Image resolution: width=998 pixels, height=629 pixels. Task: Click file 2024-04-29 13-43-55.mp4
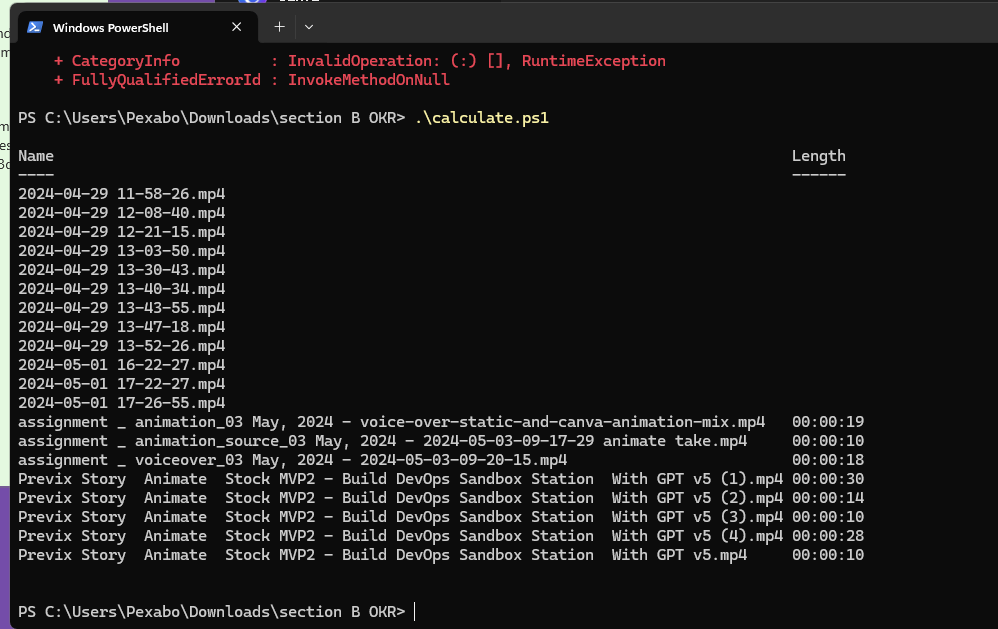point(122,308)
